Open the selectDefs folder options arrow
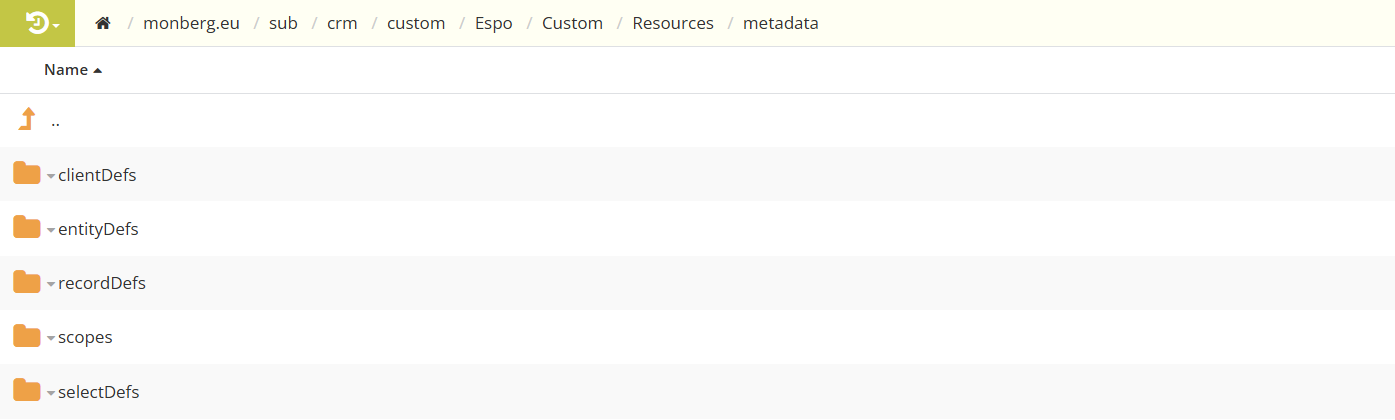The width and height of the screenshot is (1395, 420). tap(50, 392)
